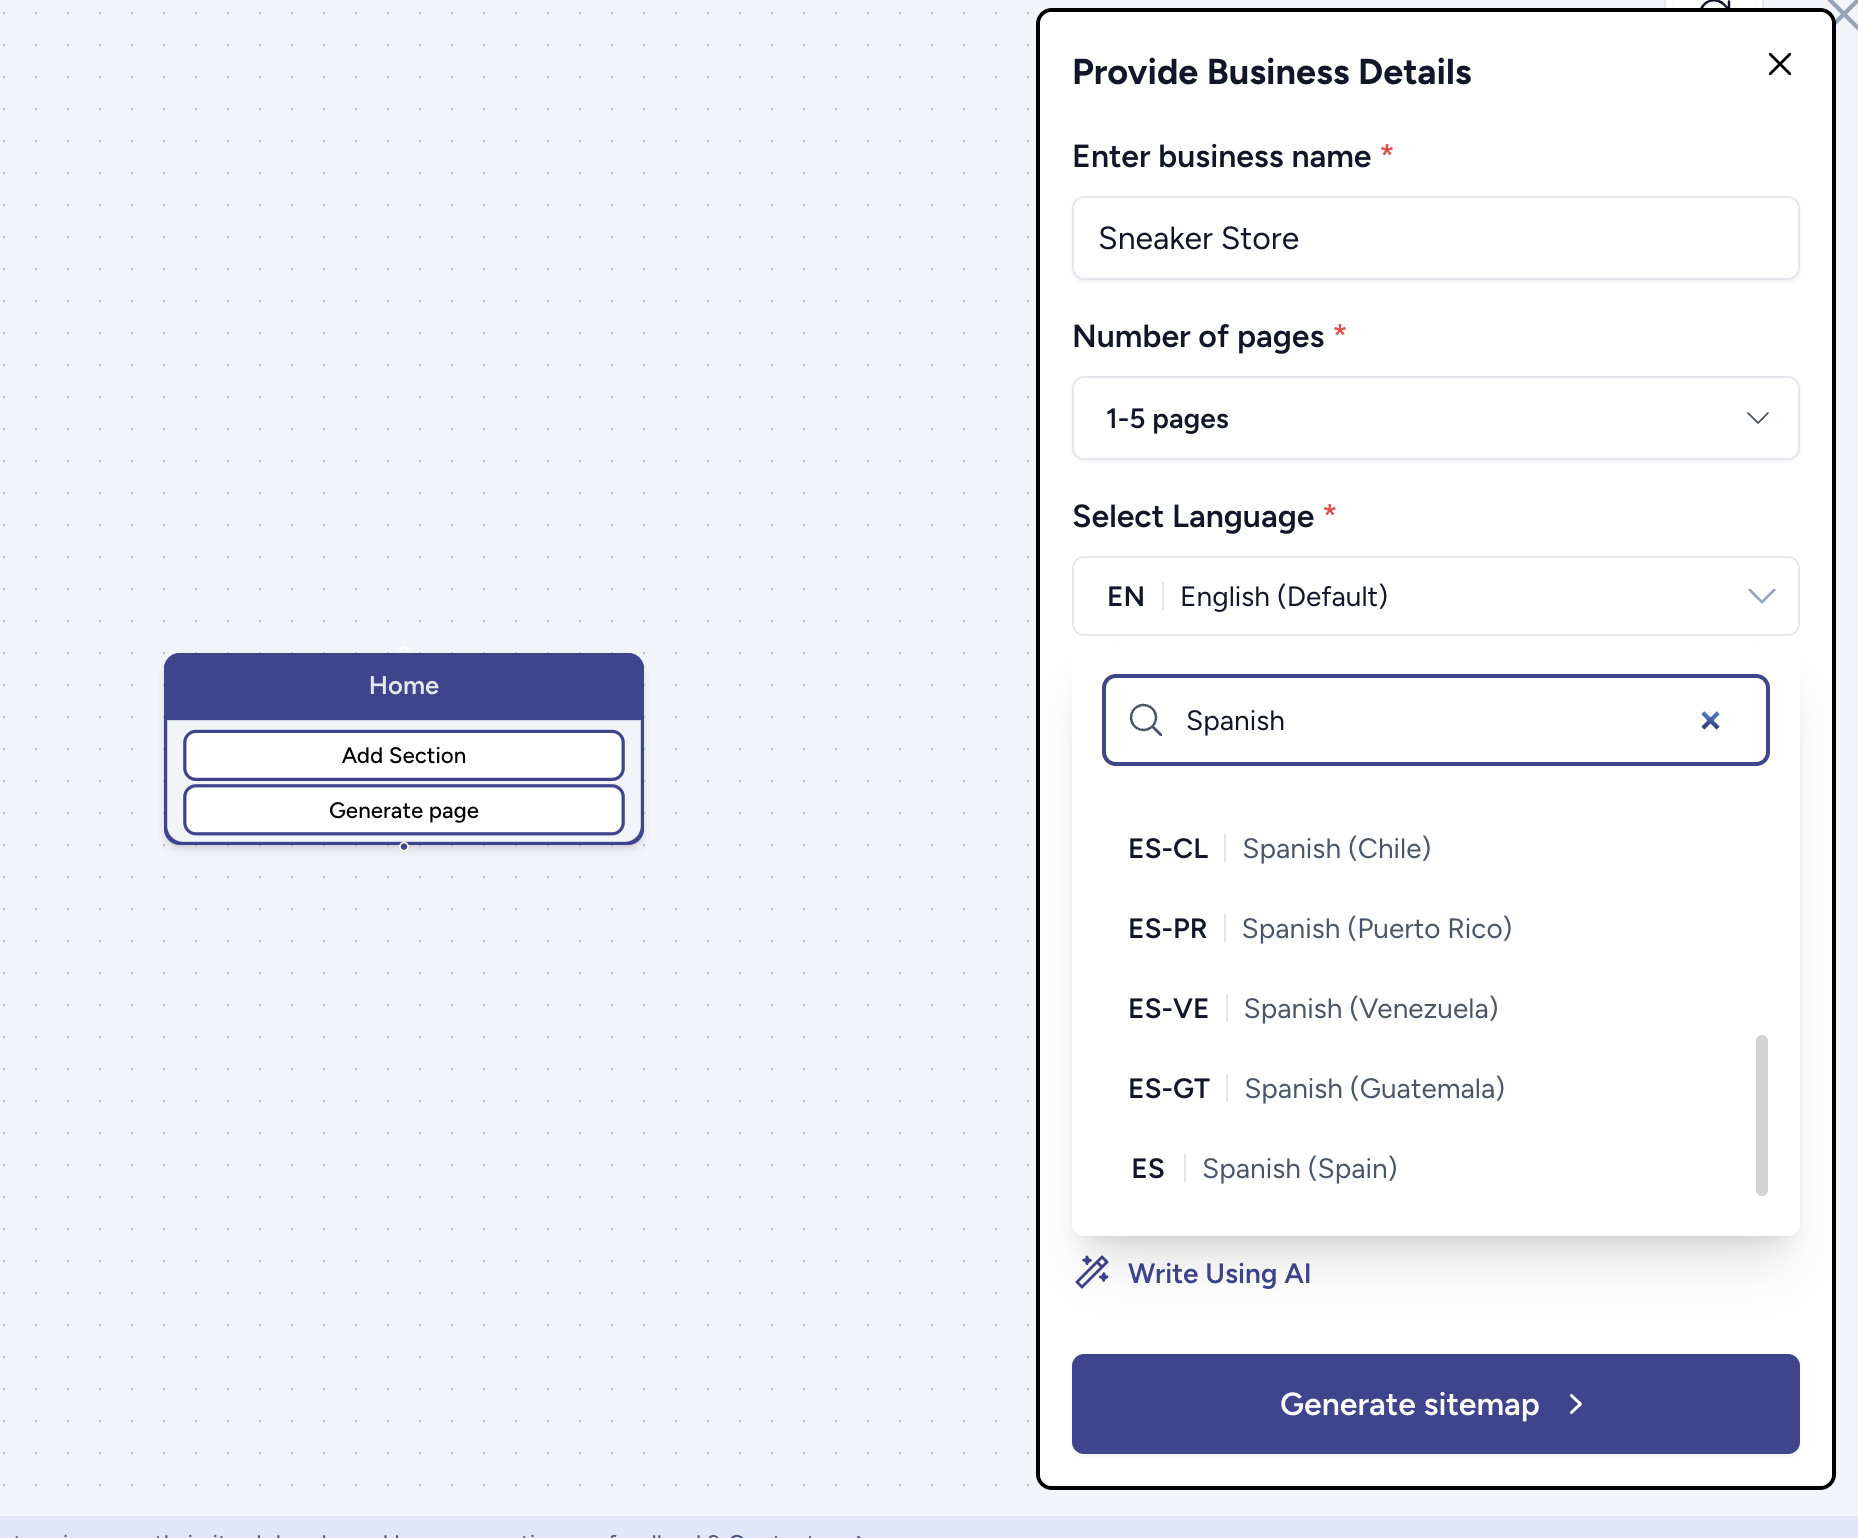This screenshot has width=1858, height=1538.
Task: Click the 1-5 pages dropdown chevron
Action: (x=1757, y=418)
